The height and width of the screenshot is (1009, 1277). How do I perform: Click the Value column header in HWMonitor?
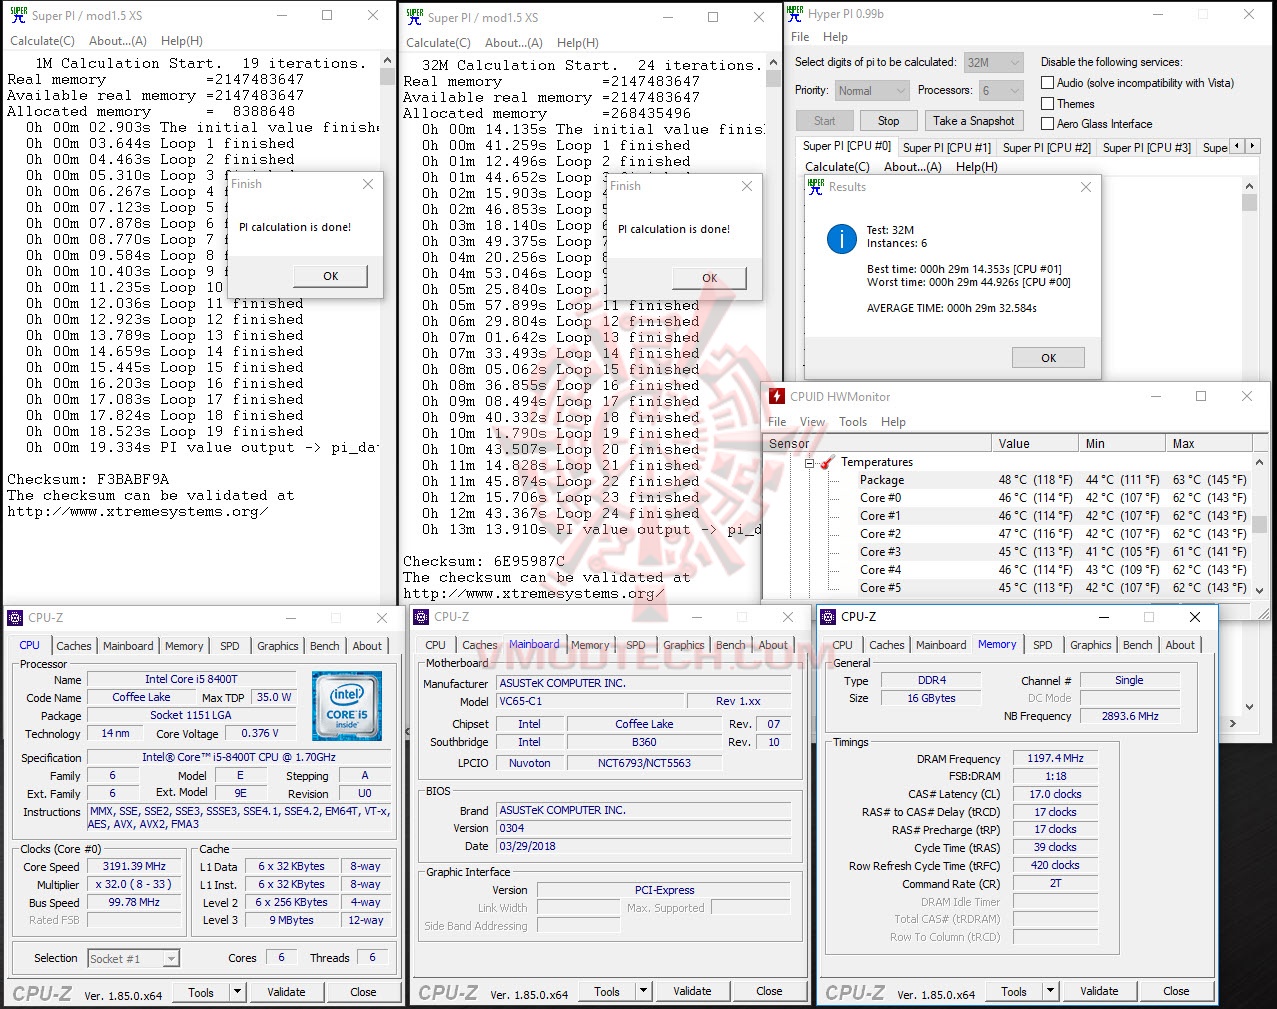(1037, 444)
